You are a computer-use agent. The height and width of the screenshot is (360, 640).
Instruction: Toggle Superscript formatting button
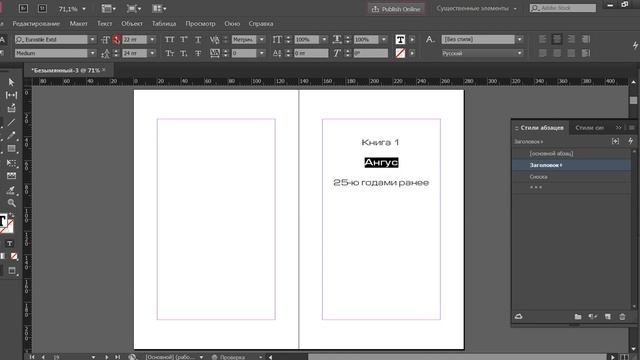184,39
